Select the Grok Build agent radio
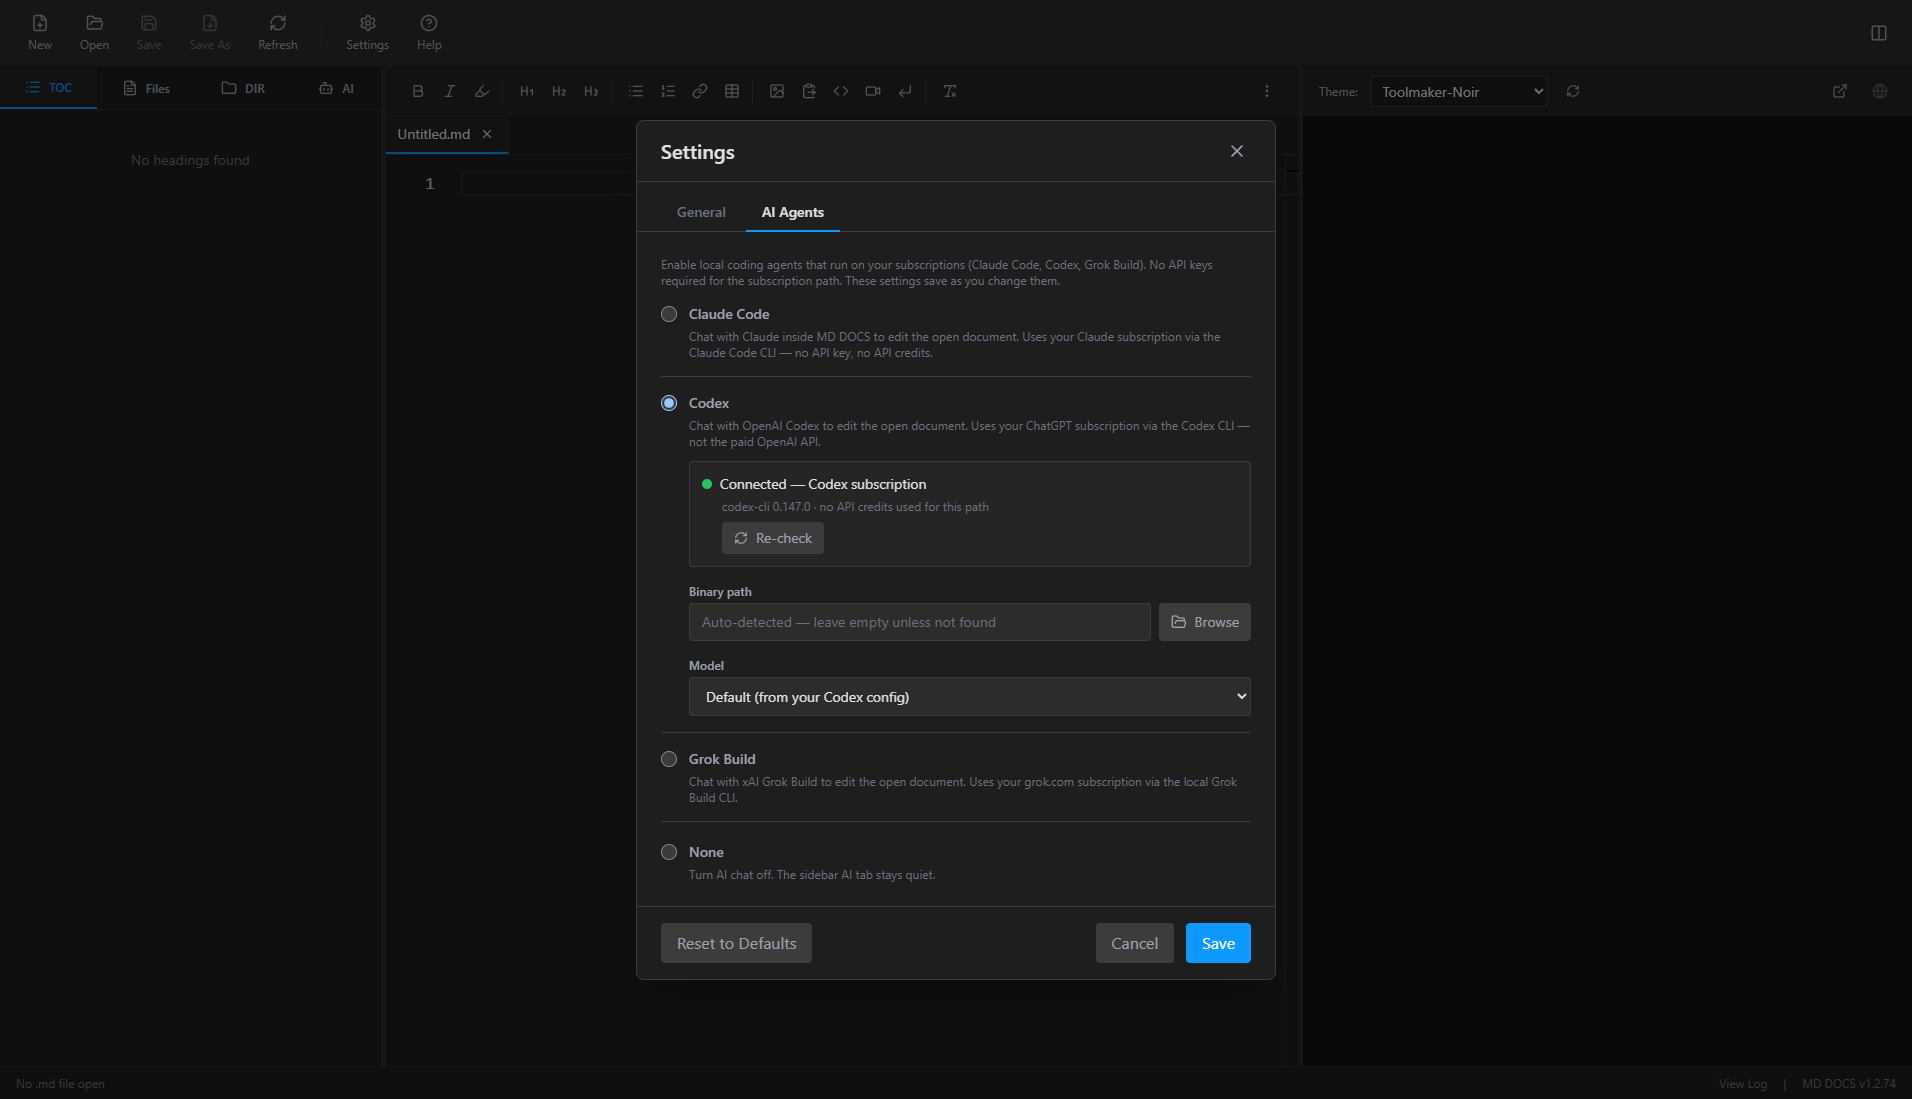The height and width of the screenshot is (1099, 1912). point(669,759)
